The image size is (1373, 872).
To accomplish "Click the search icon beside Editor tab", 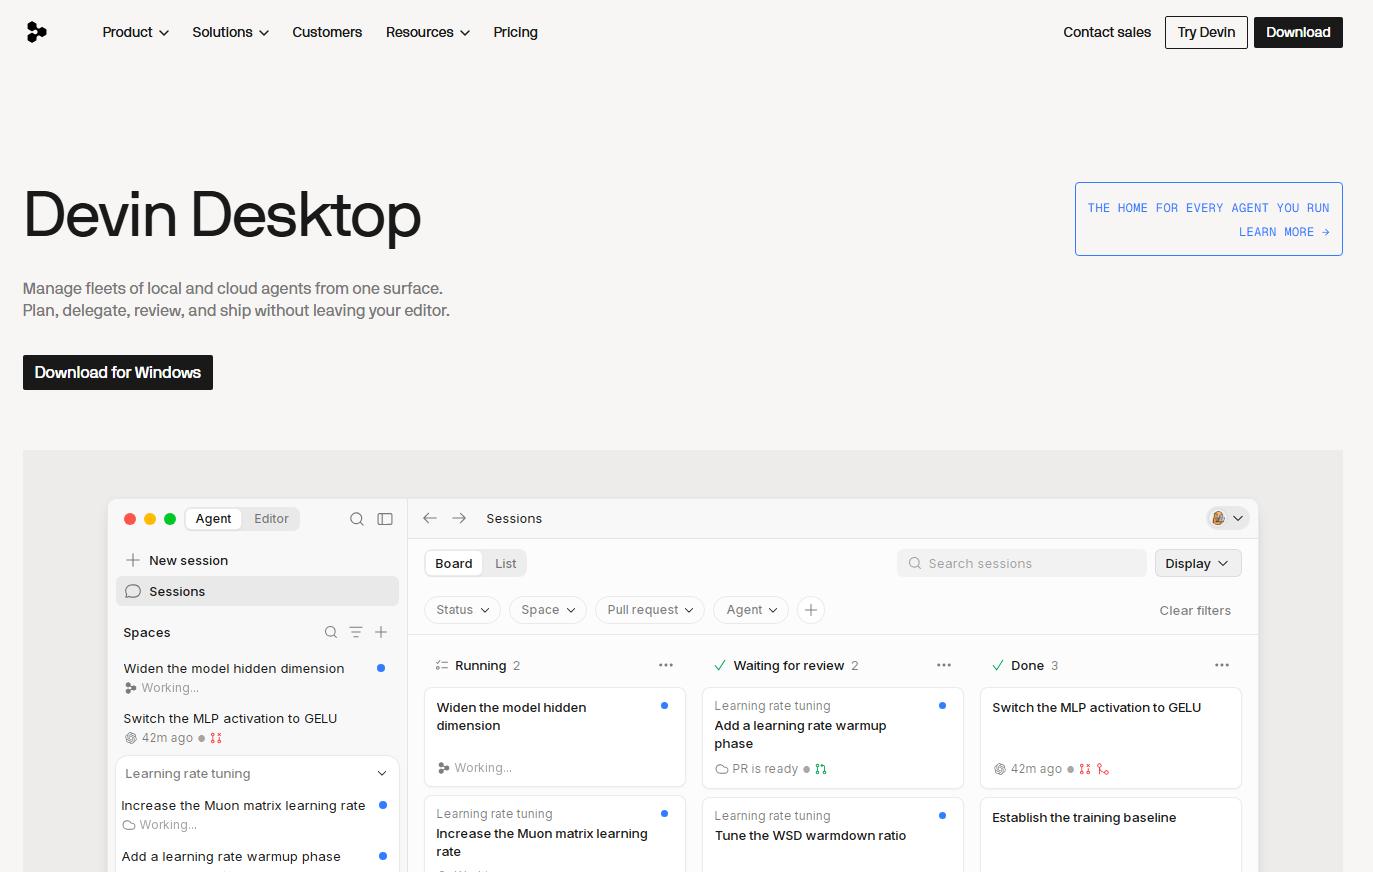I will point(357,519).
